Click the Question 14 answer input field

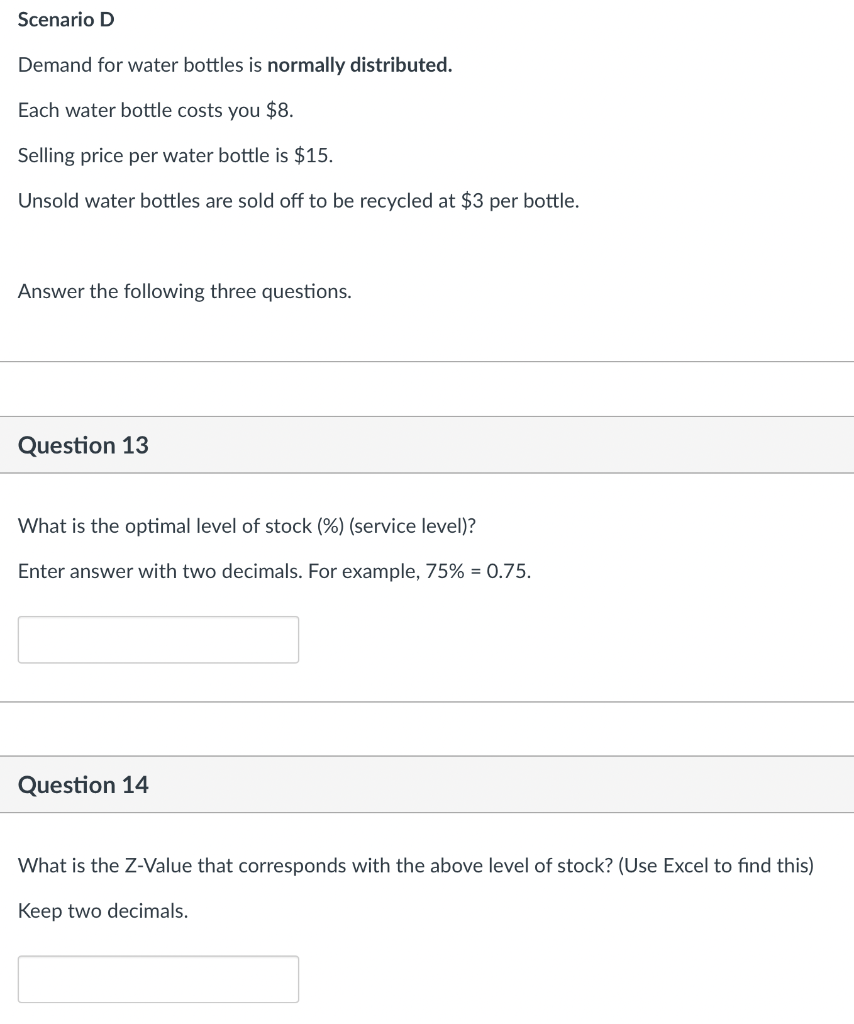click(158, 979)
